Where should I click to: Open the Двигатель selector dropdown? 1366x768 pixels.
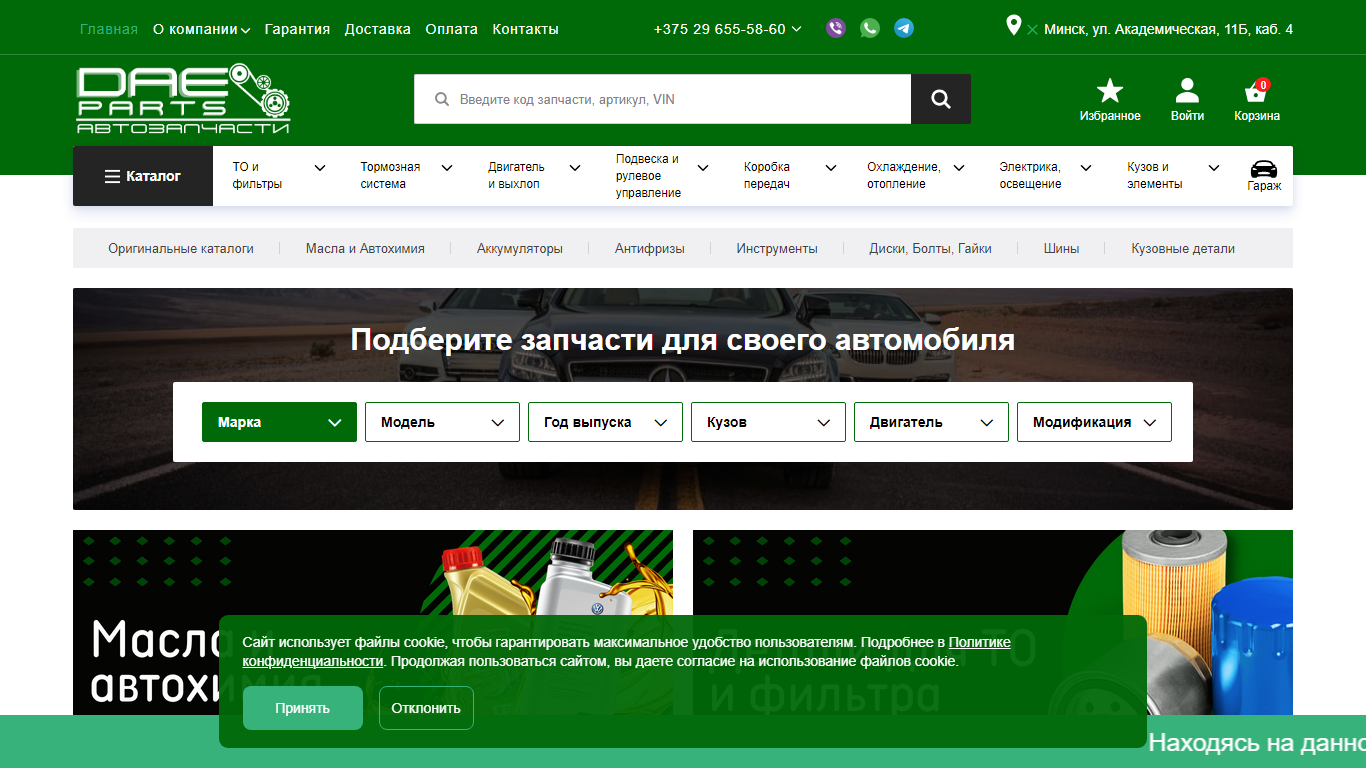pyautogui.click(x=931, y=422)
